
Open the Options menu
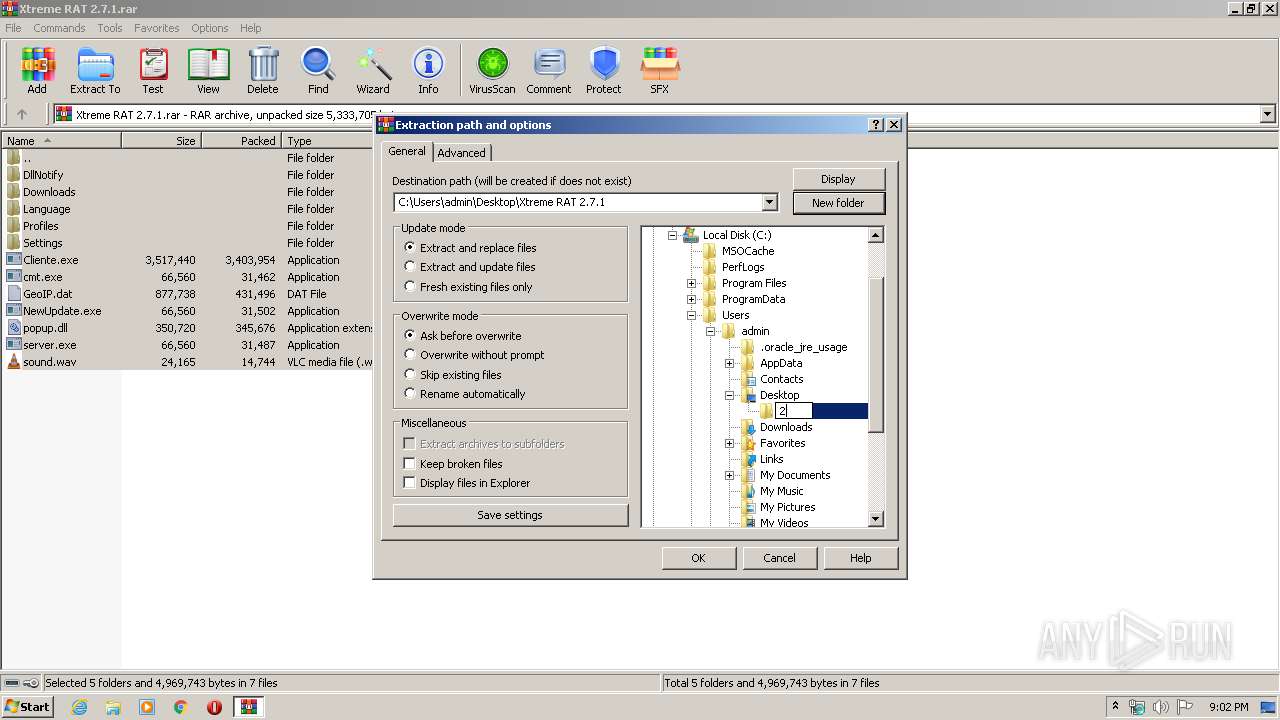point(210,28)
